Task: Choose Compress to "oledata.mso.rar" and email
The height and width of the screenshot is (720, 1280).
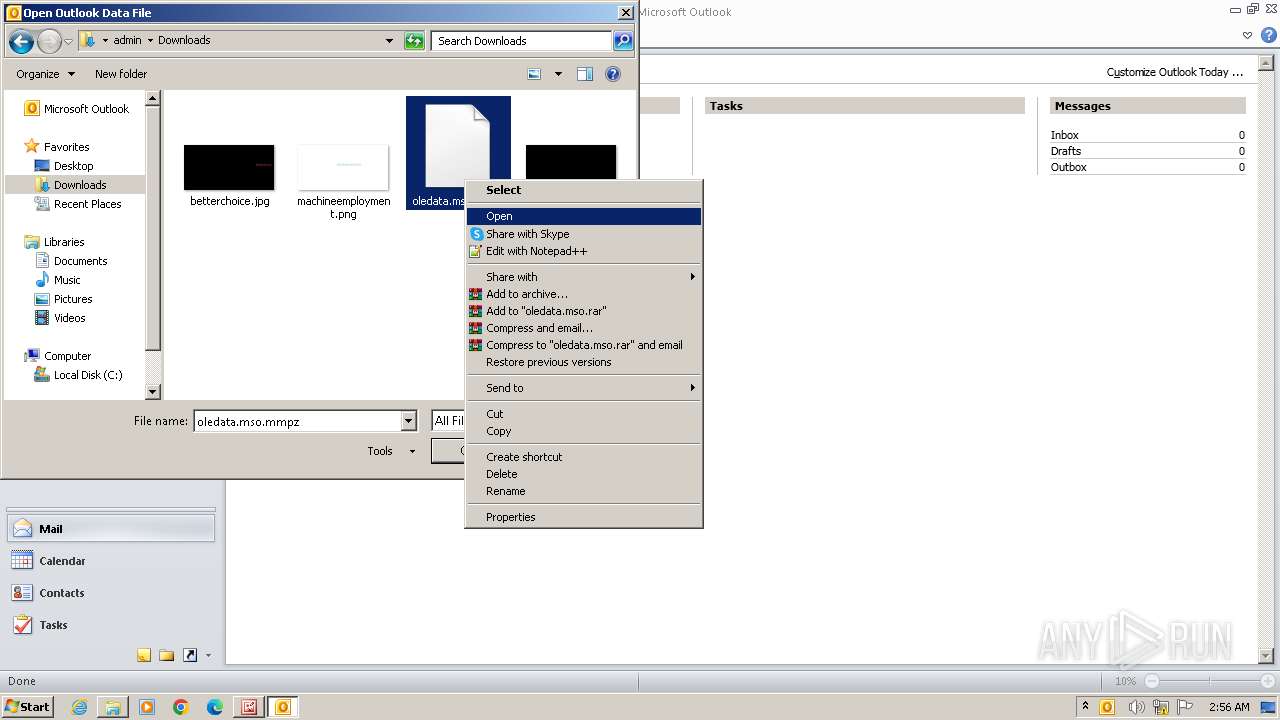Action: [584, 345]
